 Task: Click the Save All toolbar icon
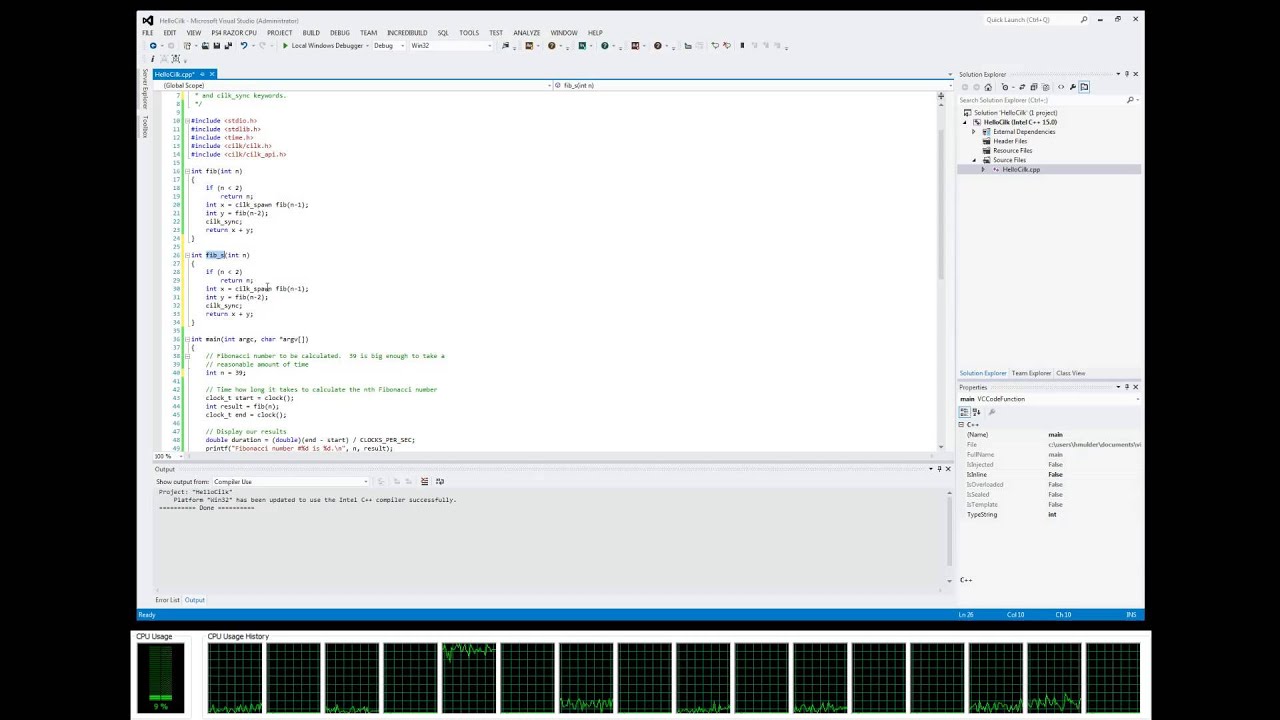228,46
